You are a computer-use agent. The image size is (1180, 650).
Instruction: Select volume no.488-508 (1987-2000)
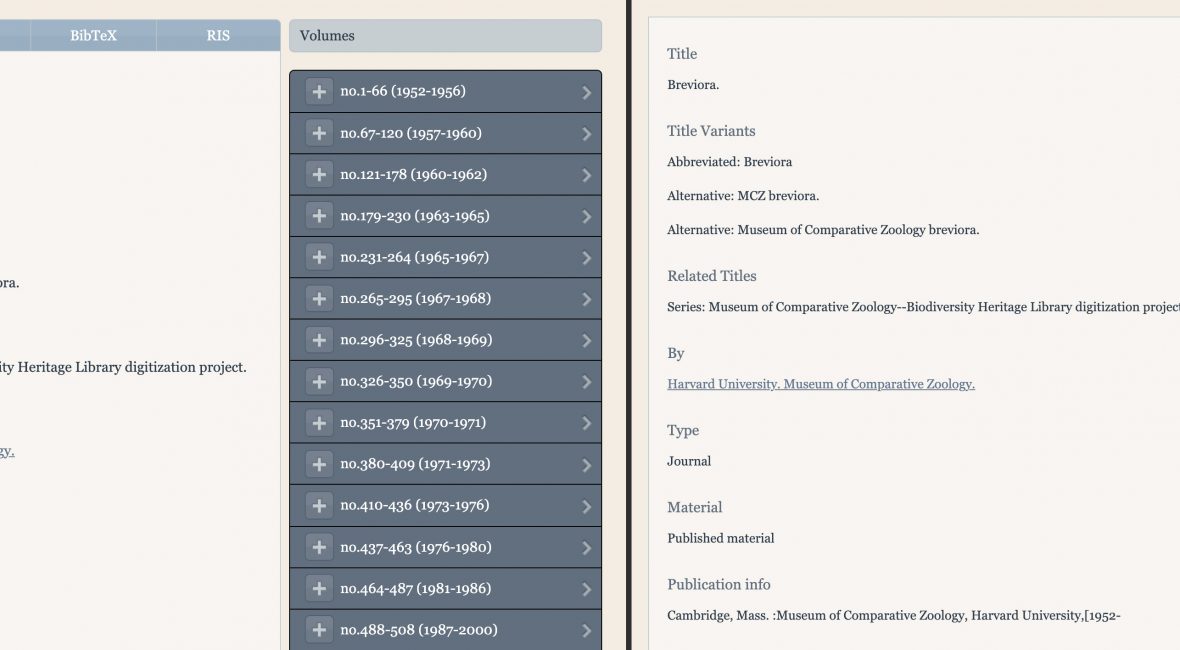[x=418, y=630]
